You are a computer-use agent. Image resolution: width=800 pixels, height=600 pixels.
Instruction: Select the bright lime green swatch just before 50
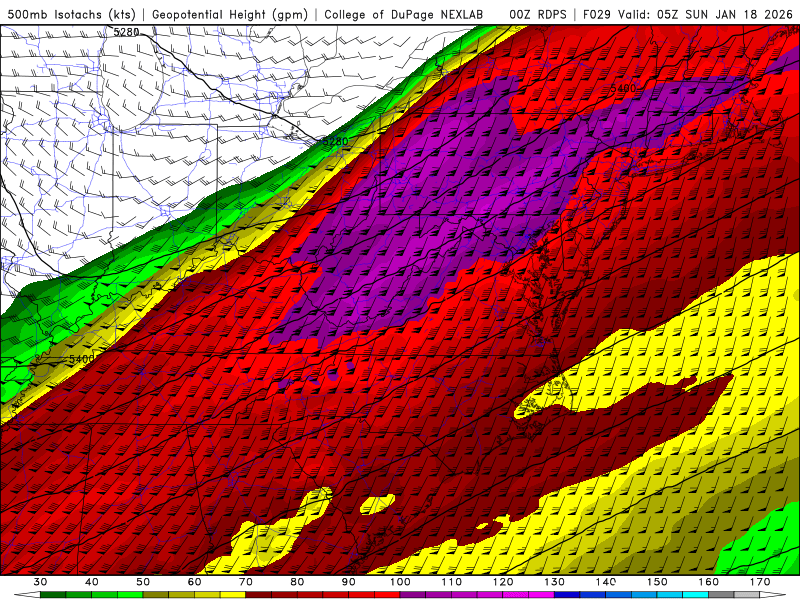tap(130, 595)
